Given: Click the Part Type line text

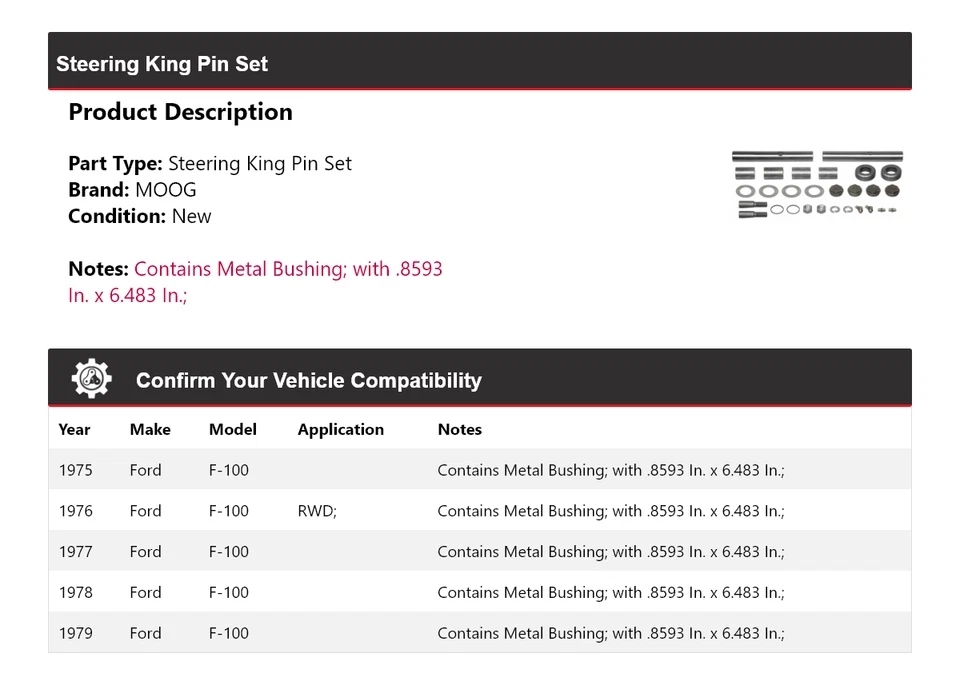Looking at the screenshot, I should click(x=210, y=164).
